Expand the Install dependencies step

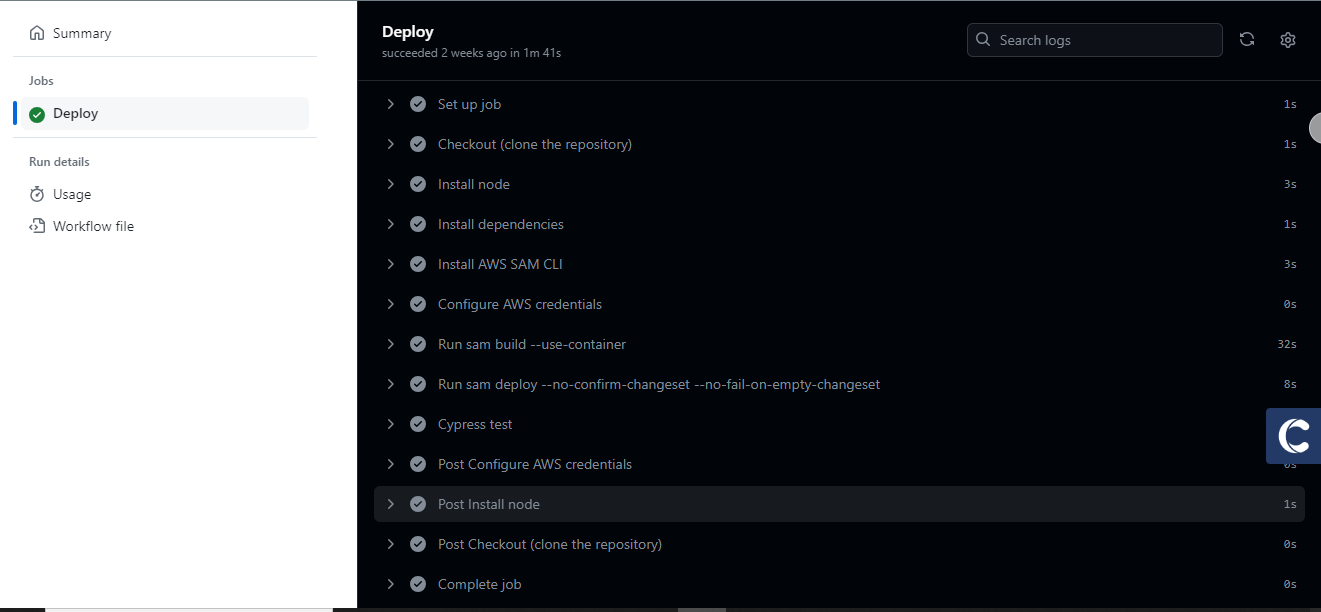[391, 224]
